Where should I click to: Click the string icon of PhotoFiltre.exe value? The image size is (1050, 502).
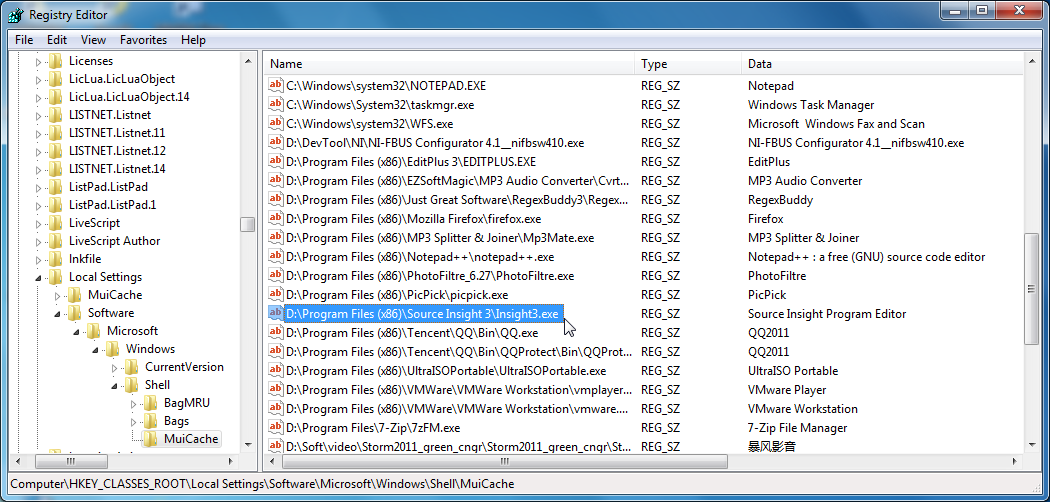(x=275, y=275)
